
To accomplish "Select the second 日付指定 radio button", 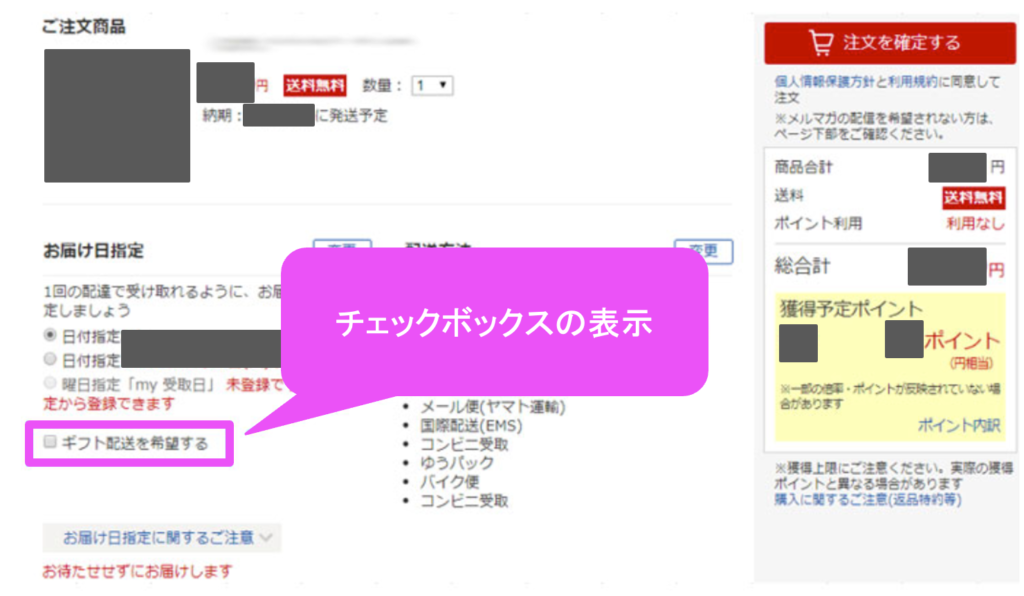I will click(x=50, y=359).
